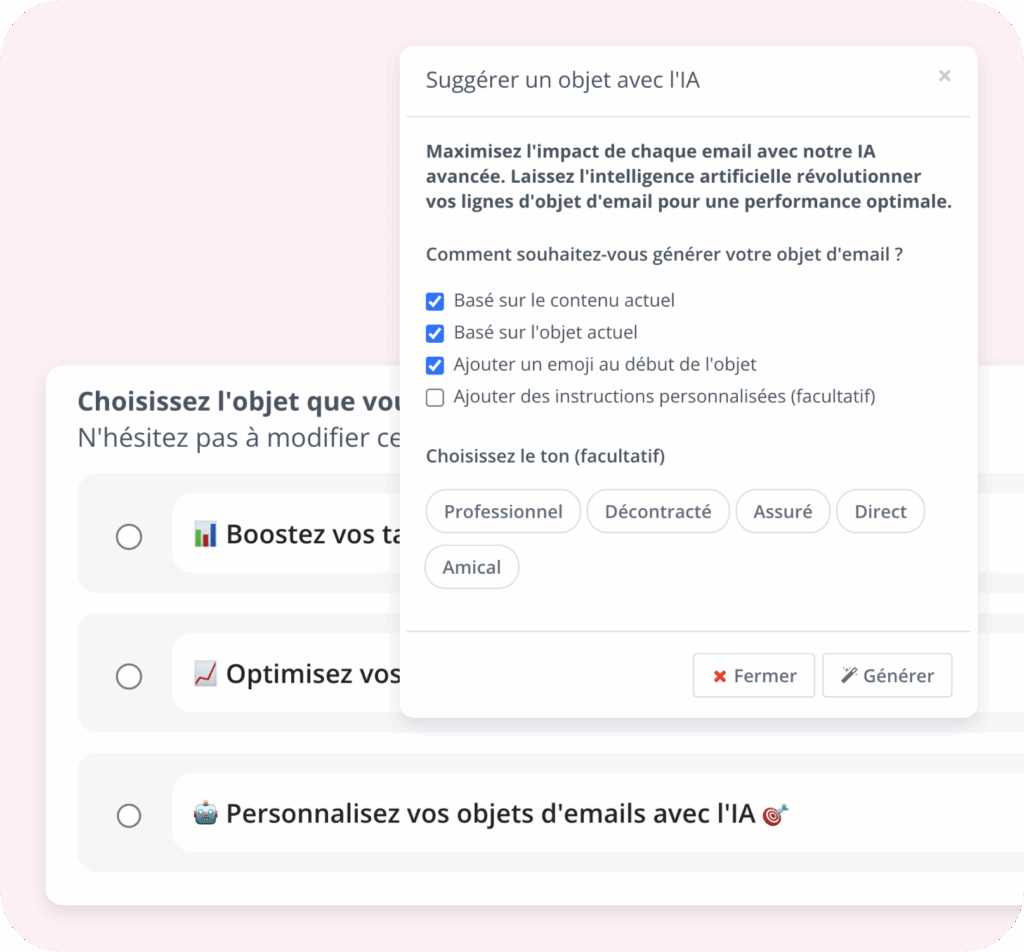Close the AI subject suggestion dialog
Screen dimensions: 1024x952
pos(944,76)
